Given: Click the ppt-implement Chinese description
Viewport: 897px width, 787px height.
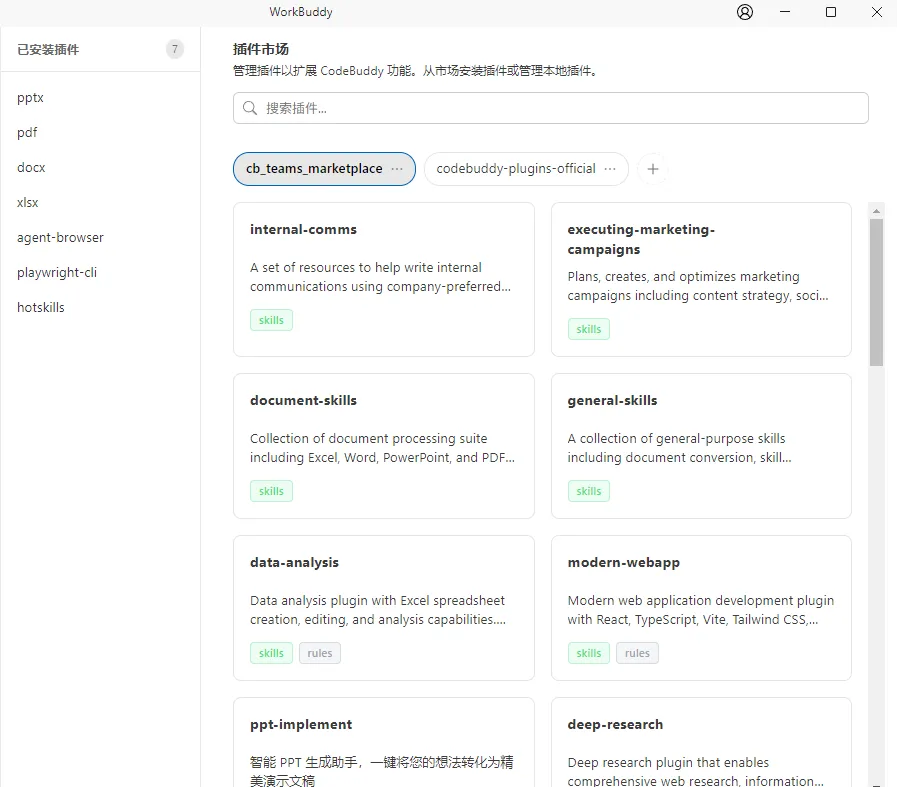Looking at the screenshot, I should 382,771.
